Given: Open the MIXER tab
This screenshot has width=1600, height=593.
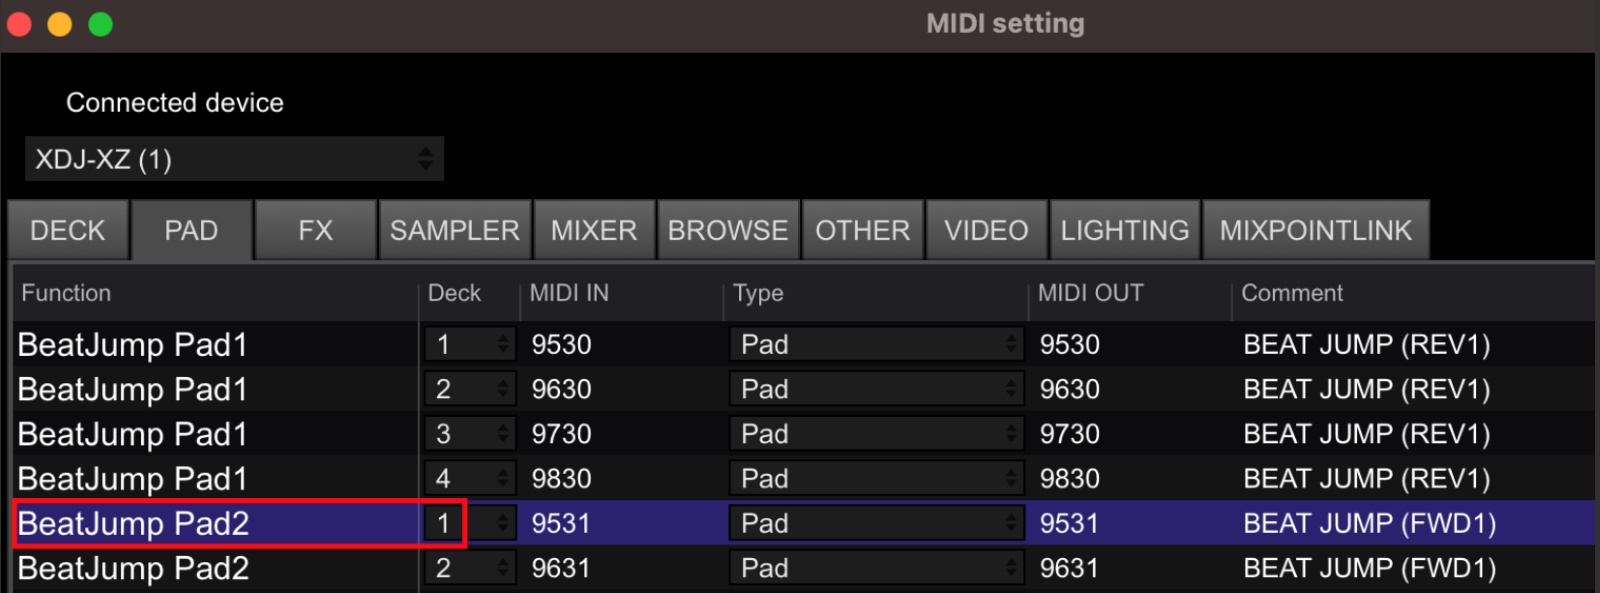Looking at the screenshot, I should pos(594,229).
